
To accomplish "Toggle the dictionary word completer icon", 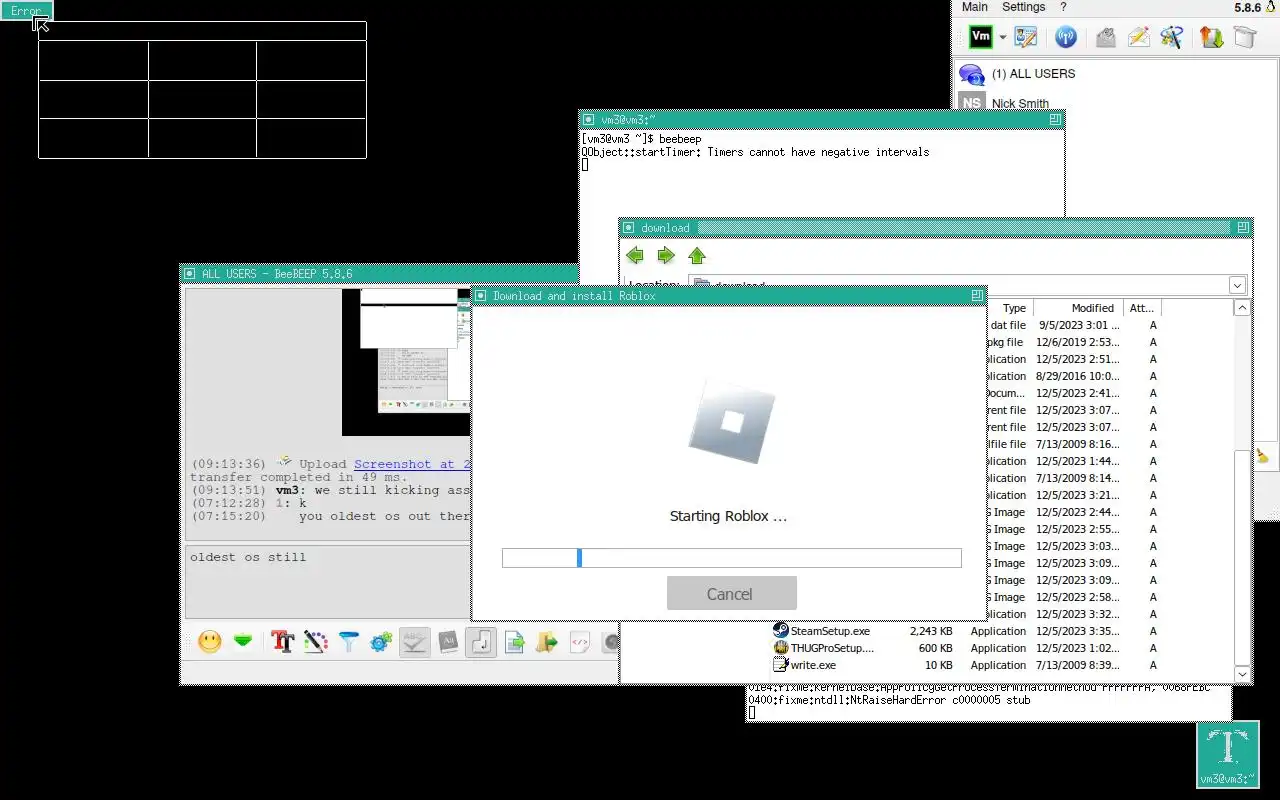I will [x=448, y=642].
